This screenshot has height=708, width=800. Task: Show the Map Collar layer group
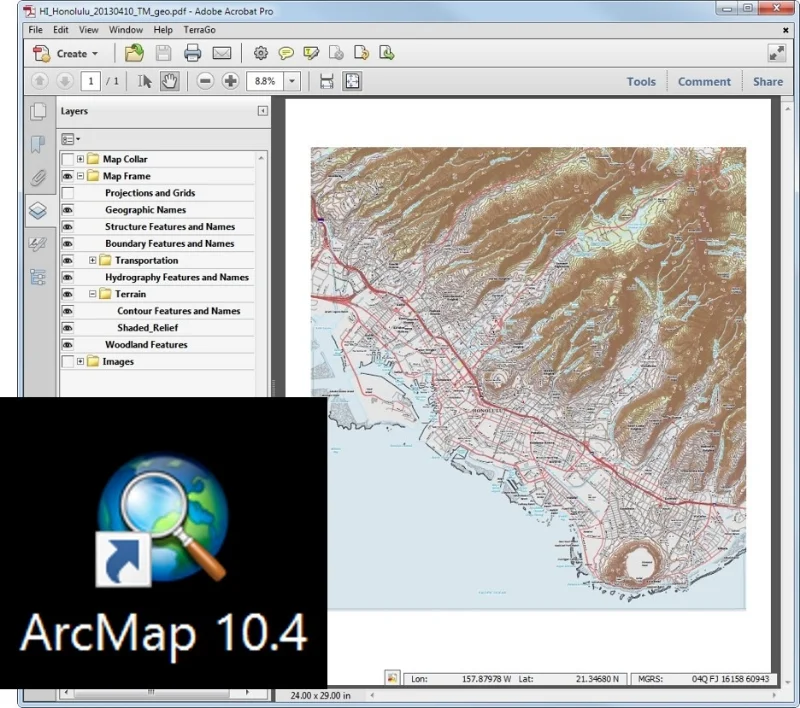tap(67, 159)
